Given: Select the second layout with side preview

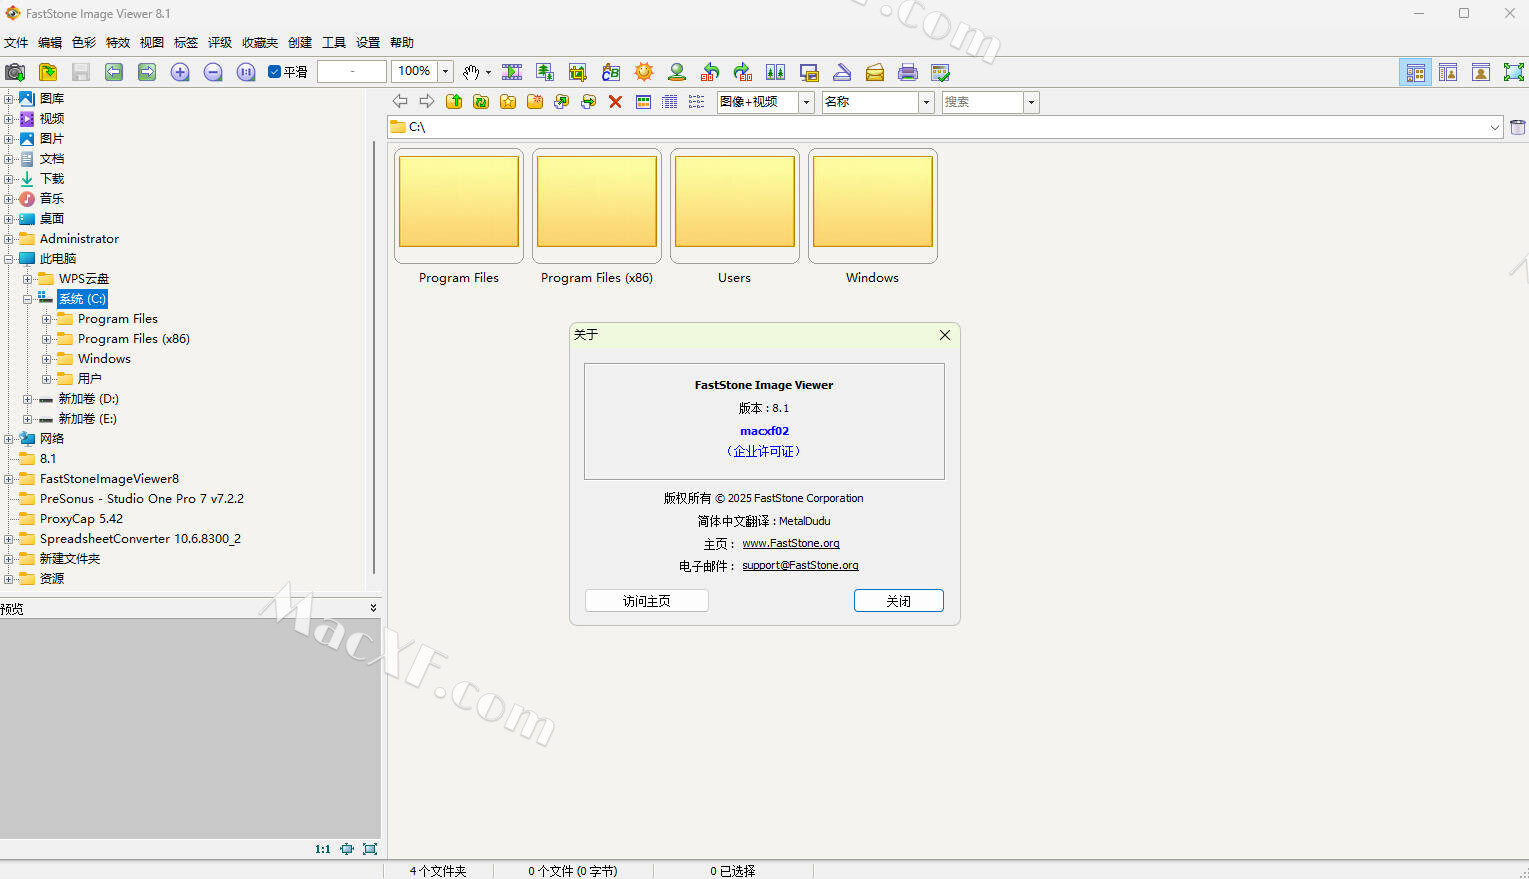Looking at the screenshot, I should [1448, 72].
